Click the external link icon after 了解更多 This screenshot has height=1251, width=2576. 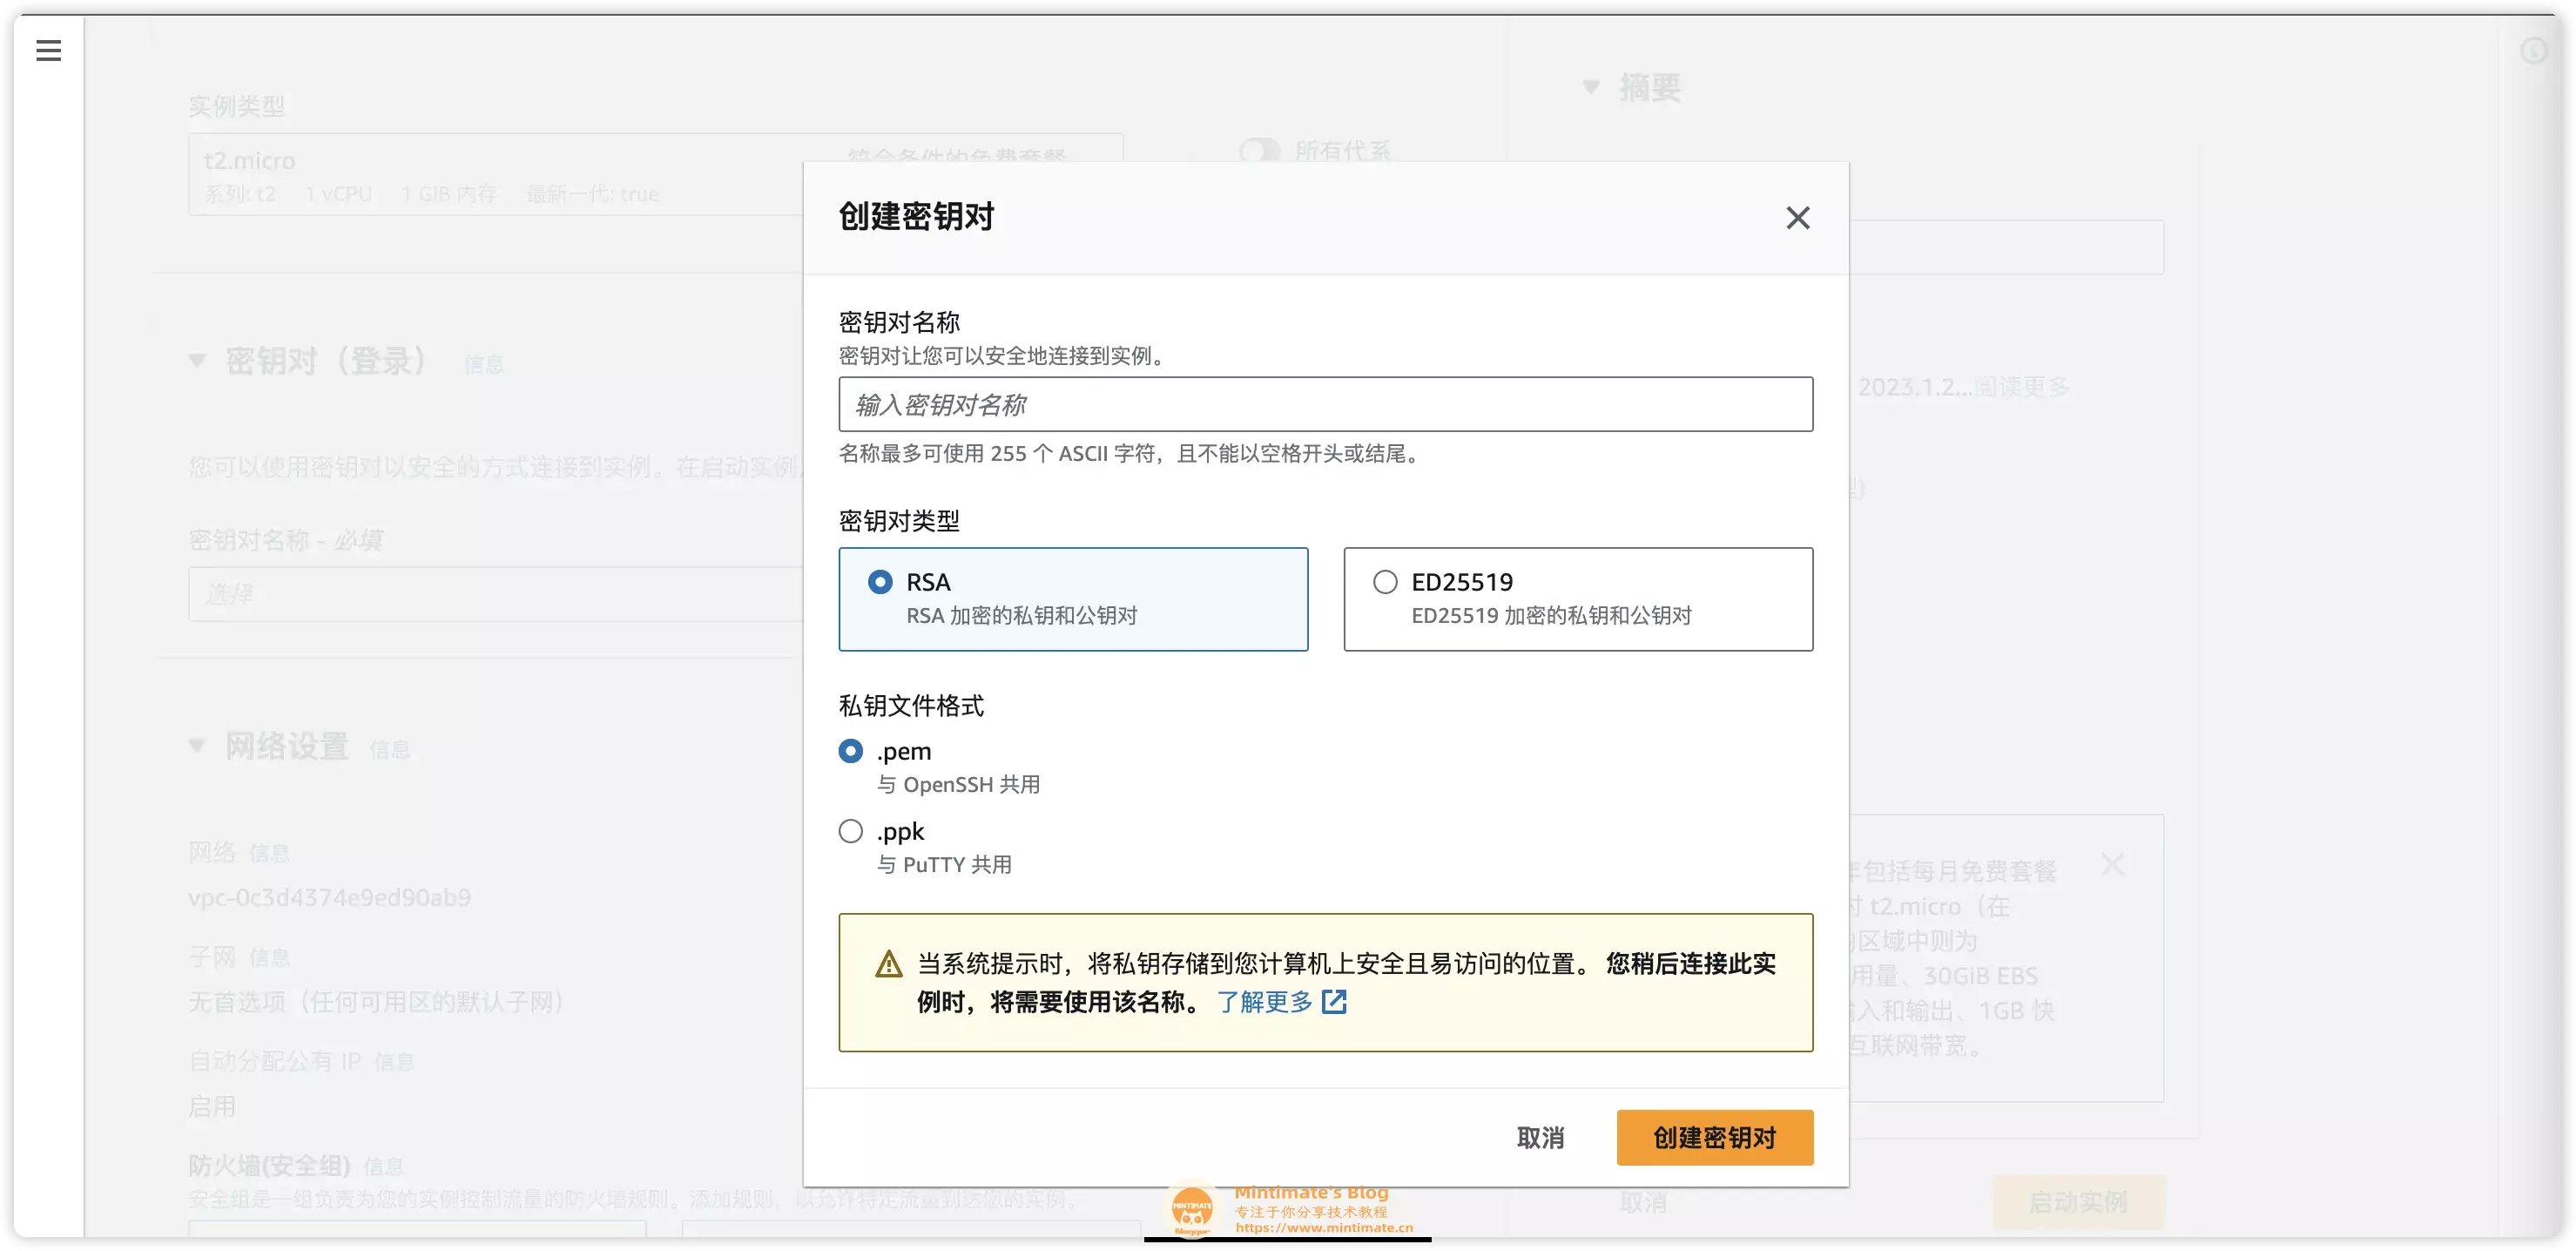(1334, 1002)
